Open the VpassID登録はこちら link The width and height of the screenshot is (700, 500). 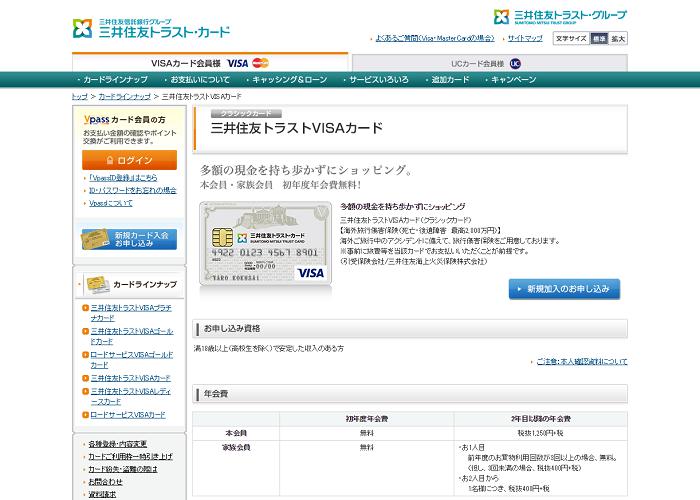pyautogui.click(x=123, y=178)
